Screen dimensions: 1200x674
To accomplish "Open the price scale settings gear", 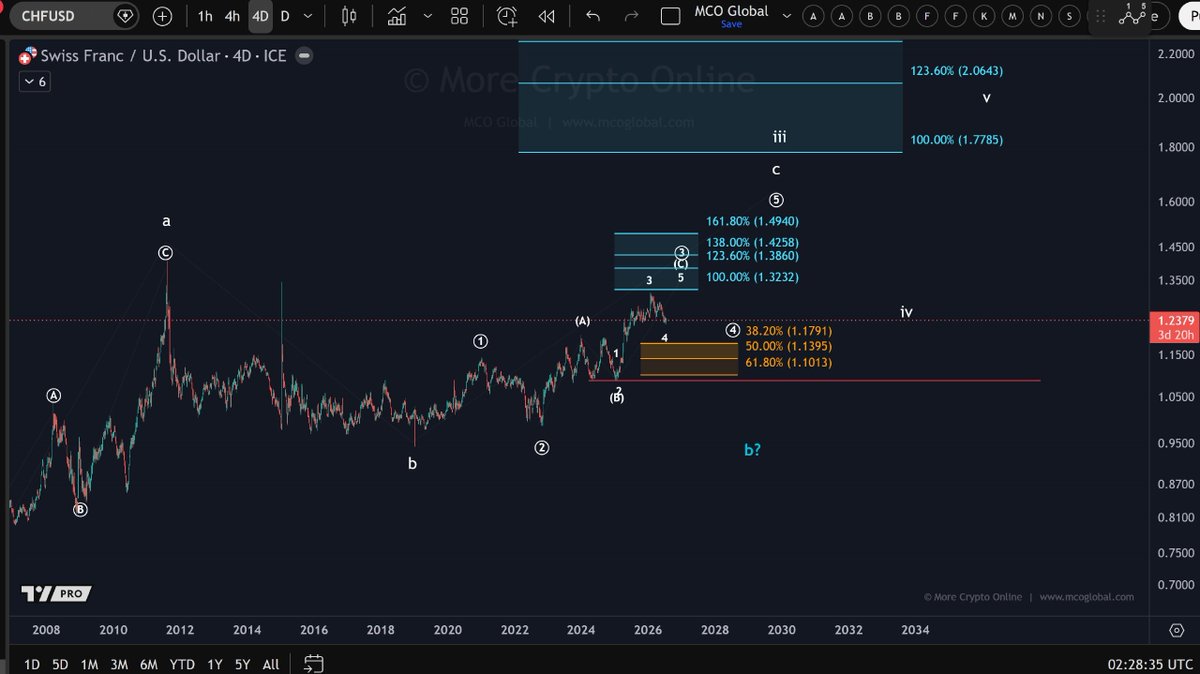I will pos(1177,630).
